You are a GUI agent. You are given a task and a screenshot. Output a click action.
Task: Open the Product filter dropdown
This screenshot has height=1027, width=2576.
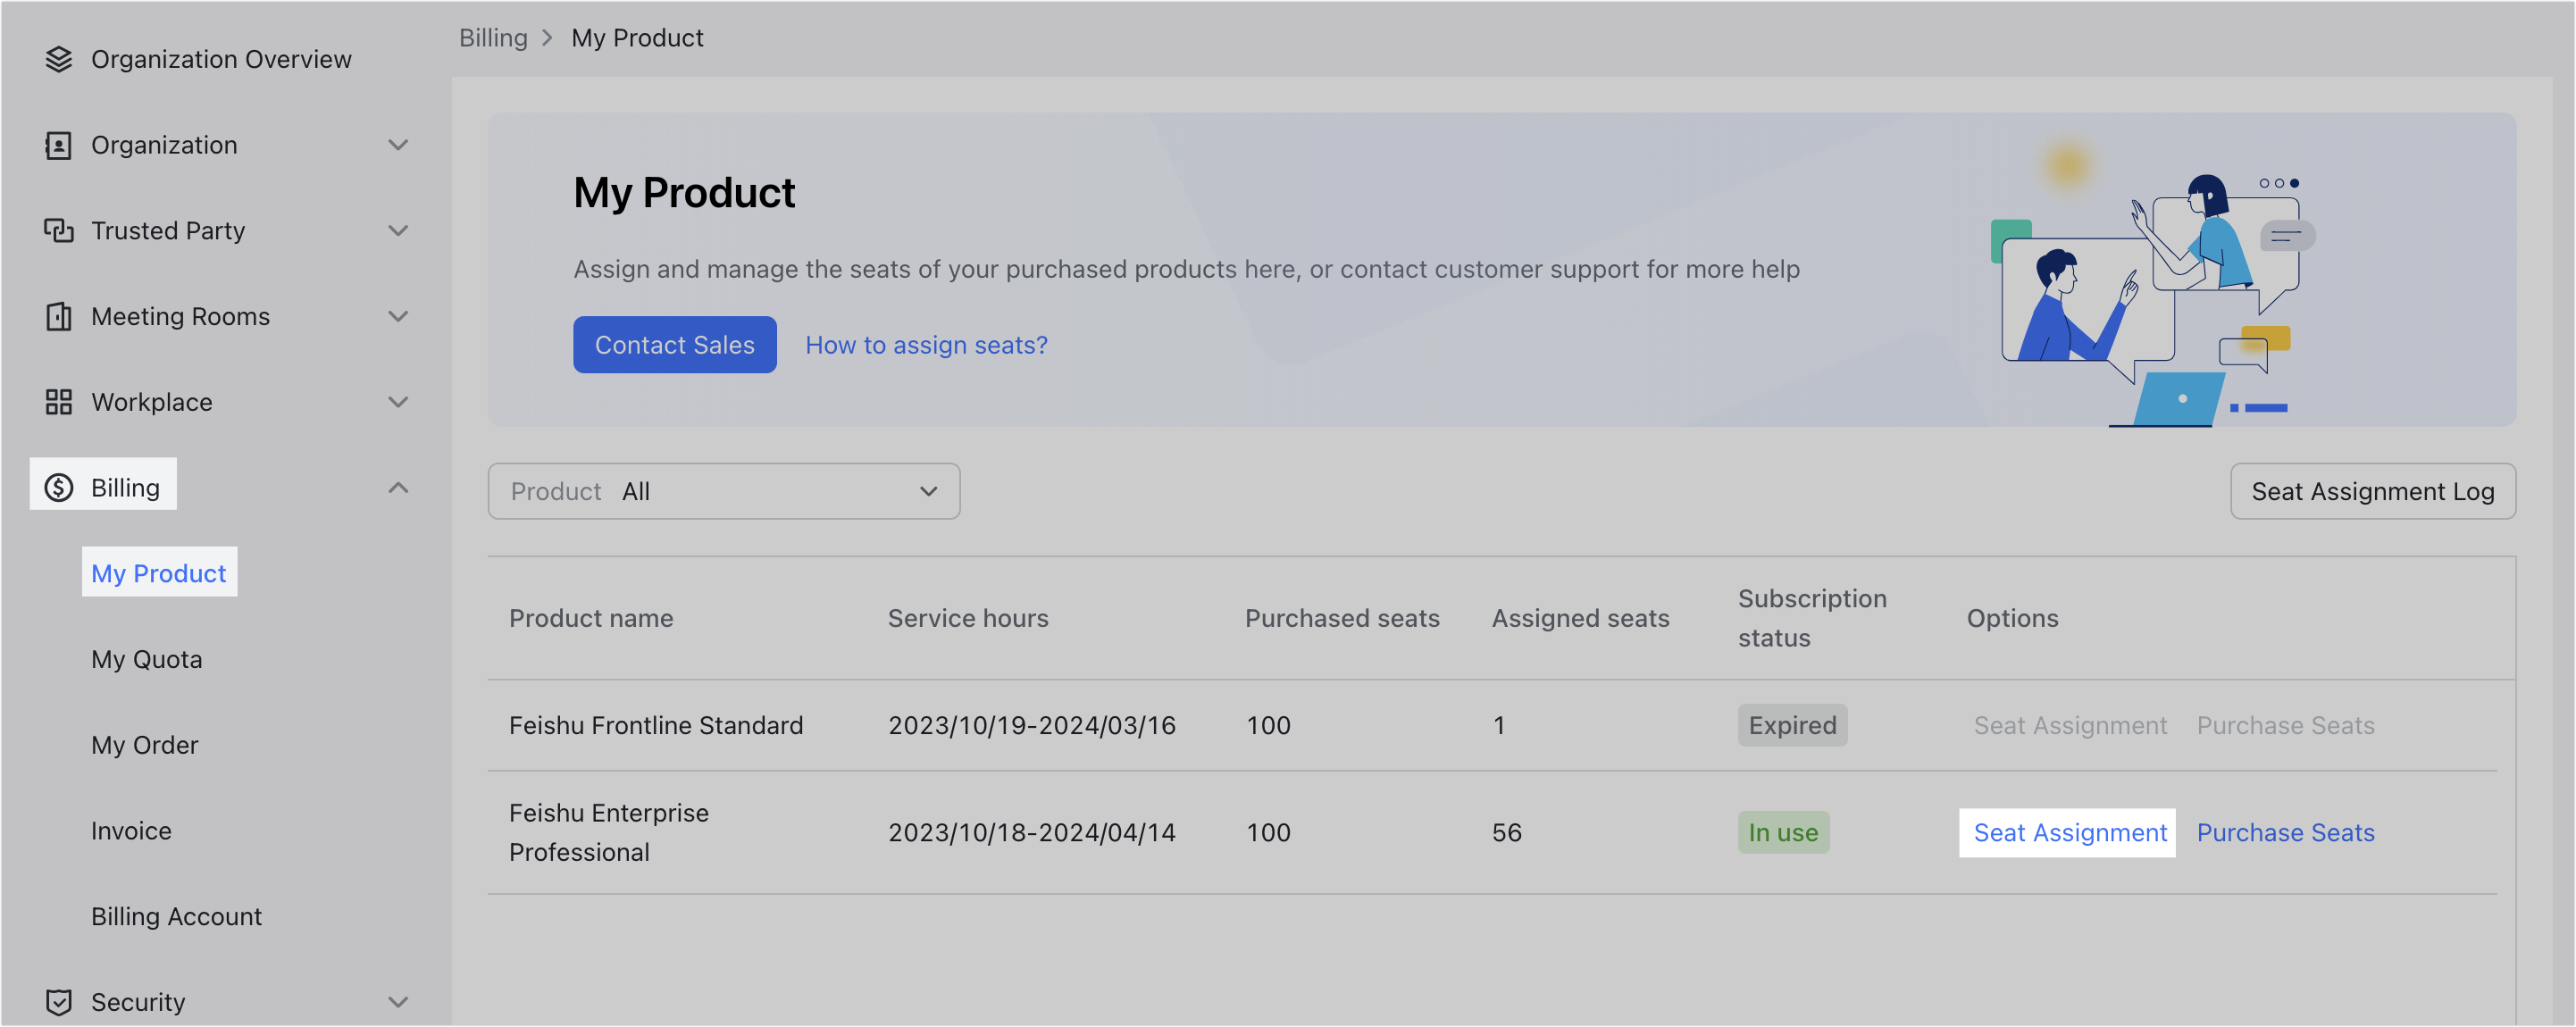coord(723,491)
